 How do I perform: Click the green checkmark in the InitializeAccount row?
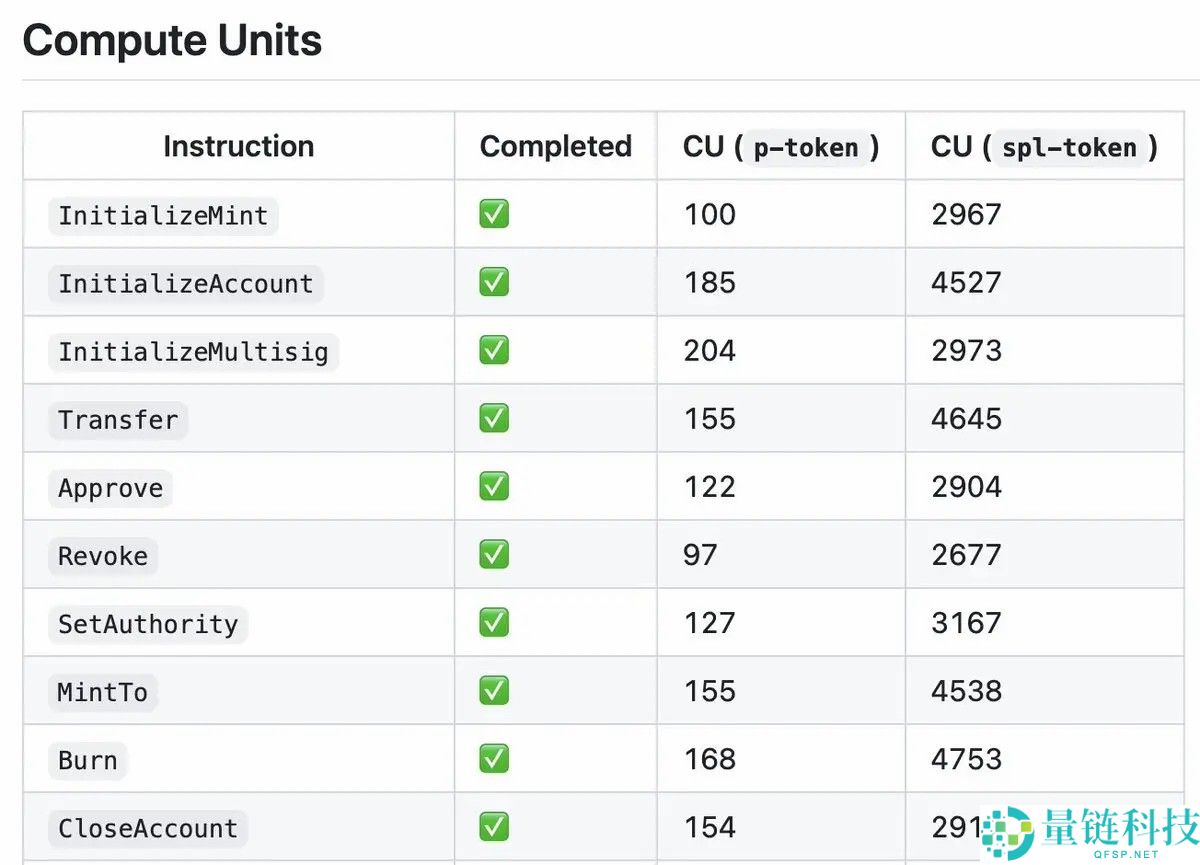(494, 282)
